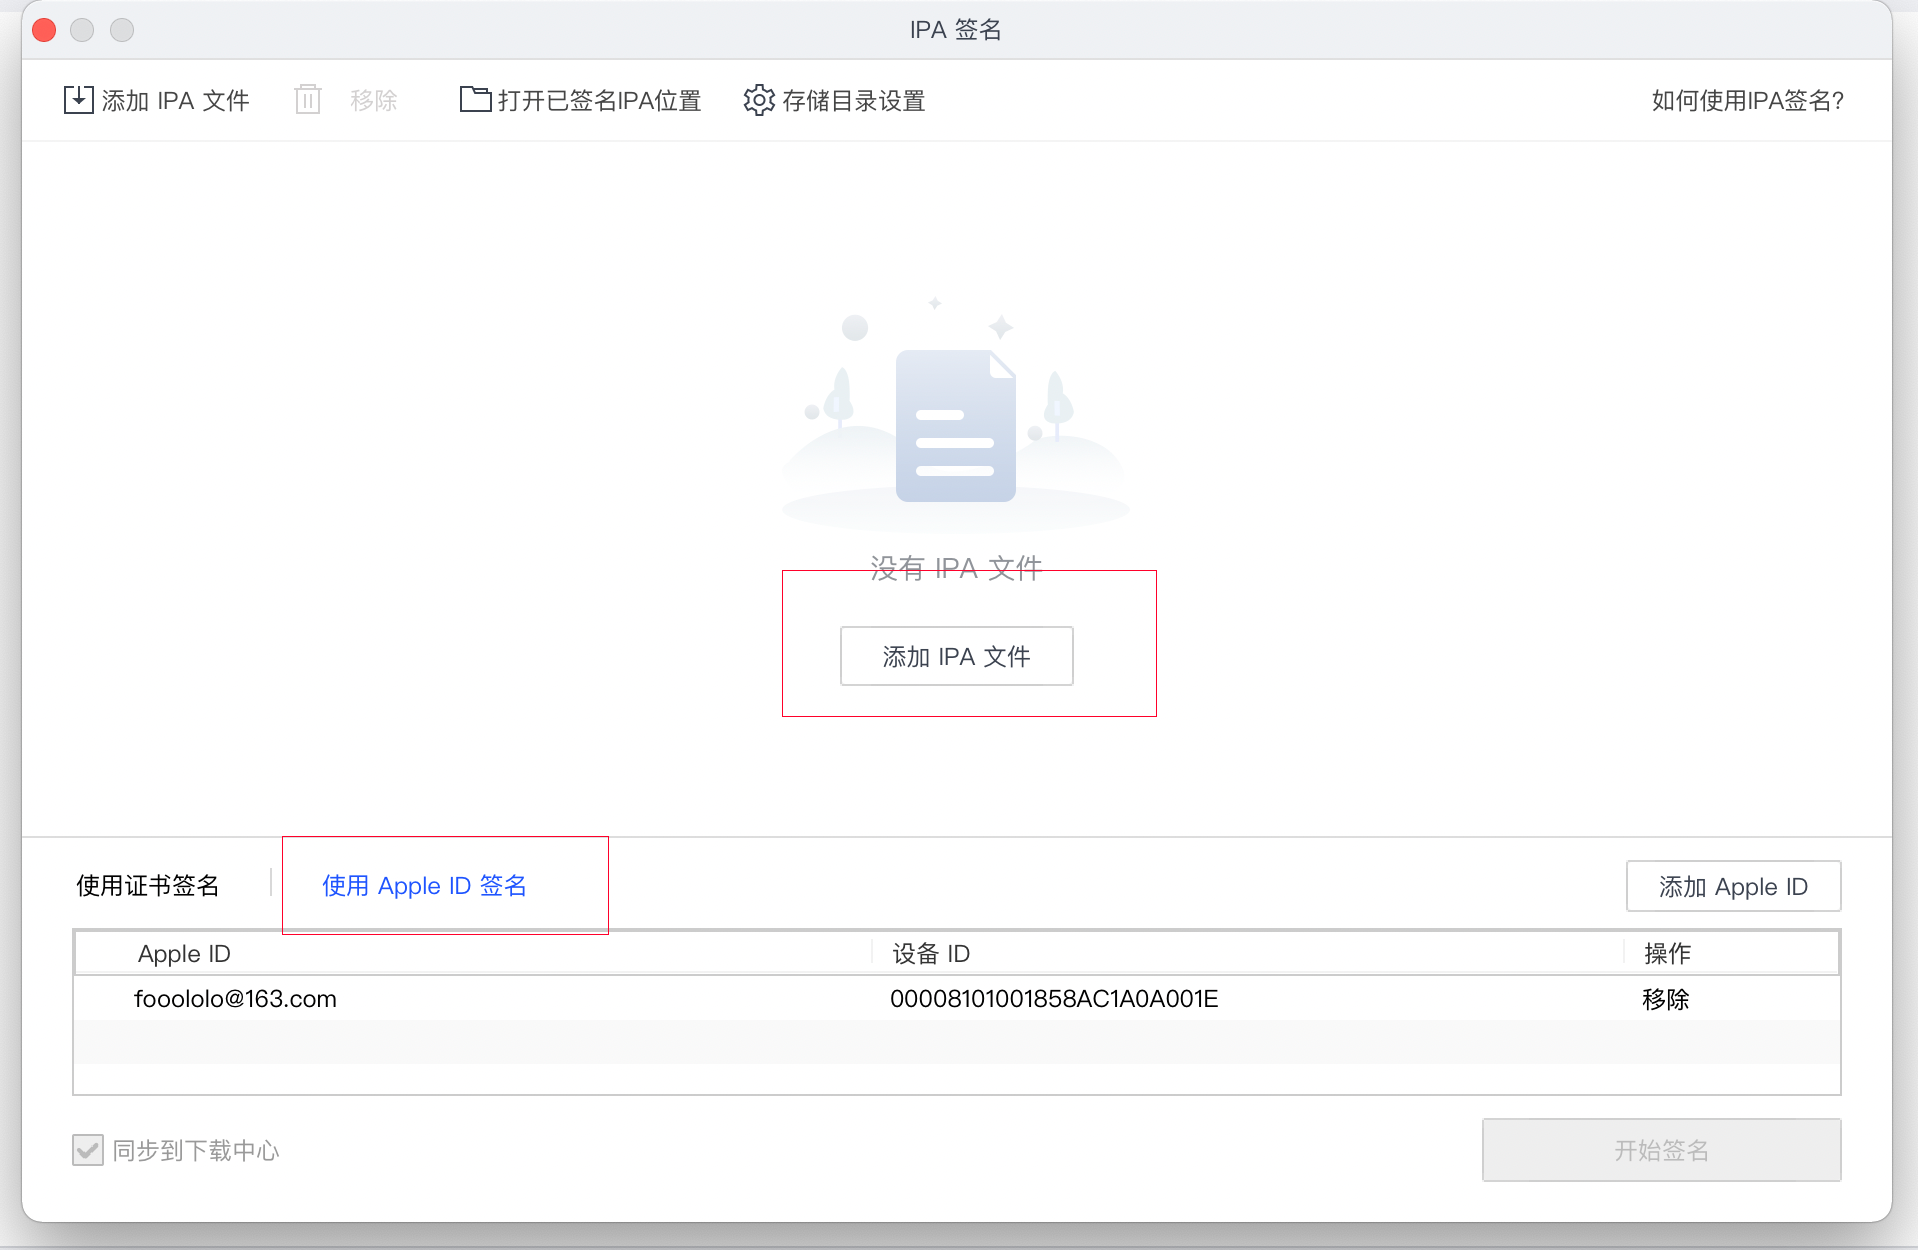This screenshot has height=1250, width=1918.
Task: Click the trash can remove icon
Action: pos(308,100)
